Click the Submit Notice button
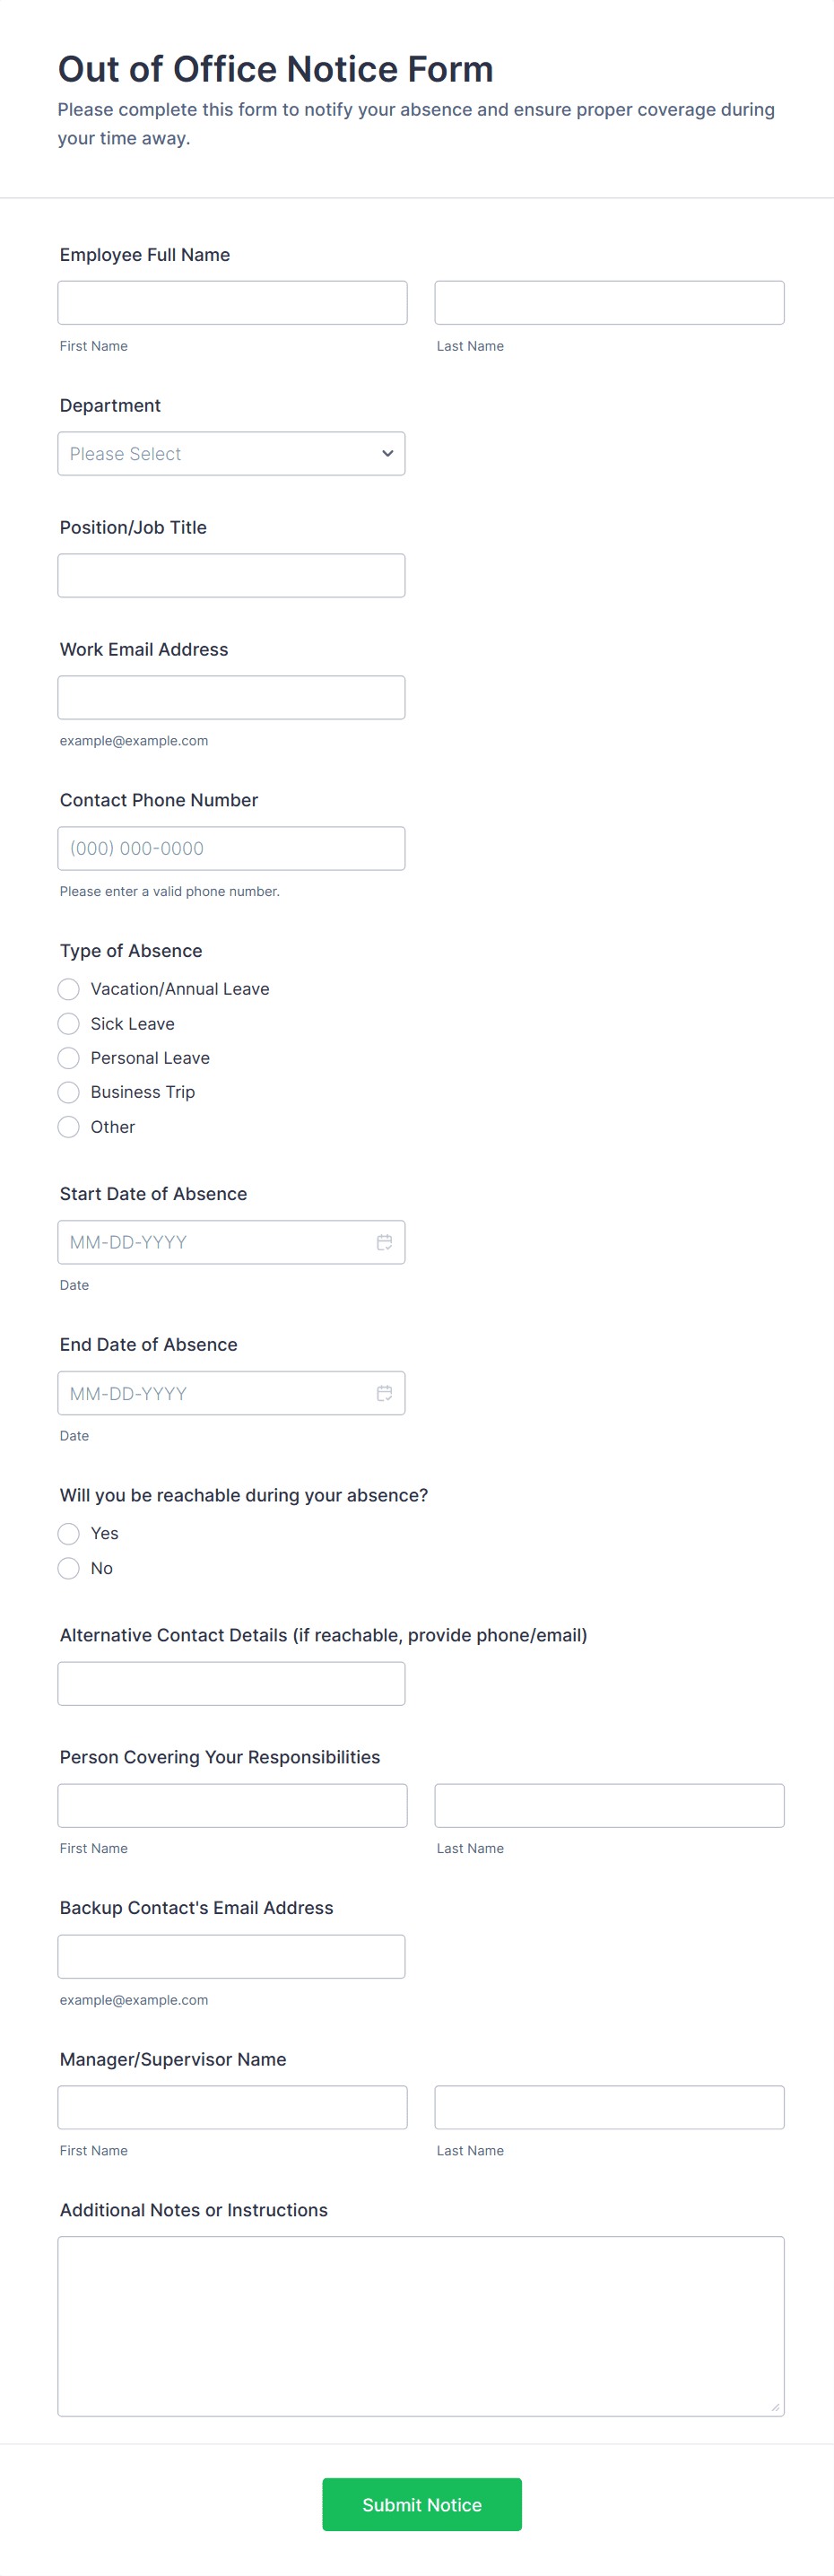Image resolution: width=834 pixels, height=2576 pixels. (x=421, y=2504)
